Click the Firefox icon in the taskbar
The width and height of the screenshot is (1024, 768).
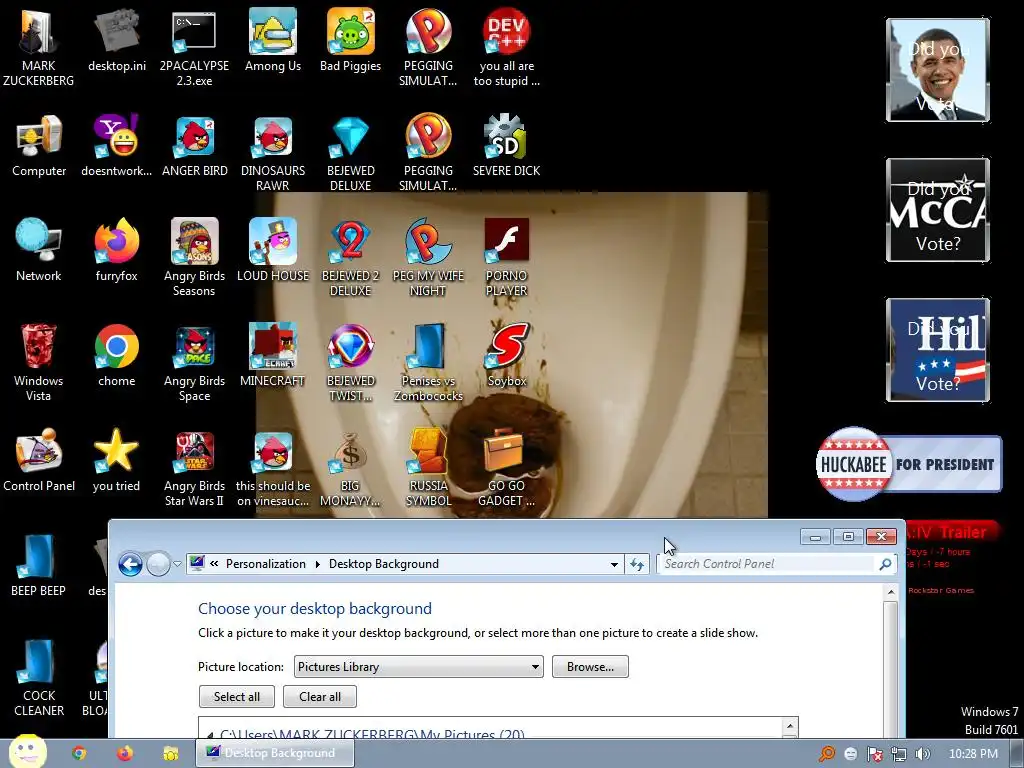pos(125,753)
